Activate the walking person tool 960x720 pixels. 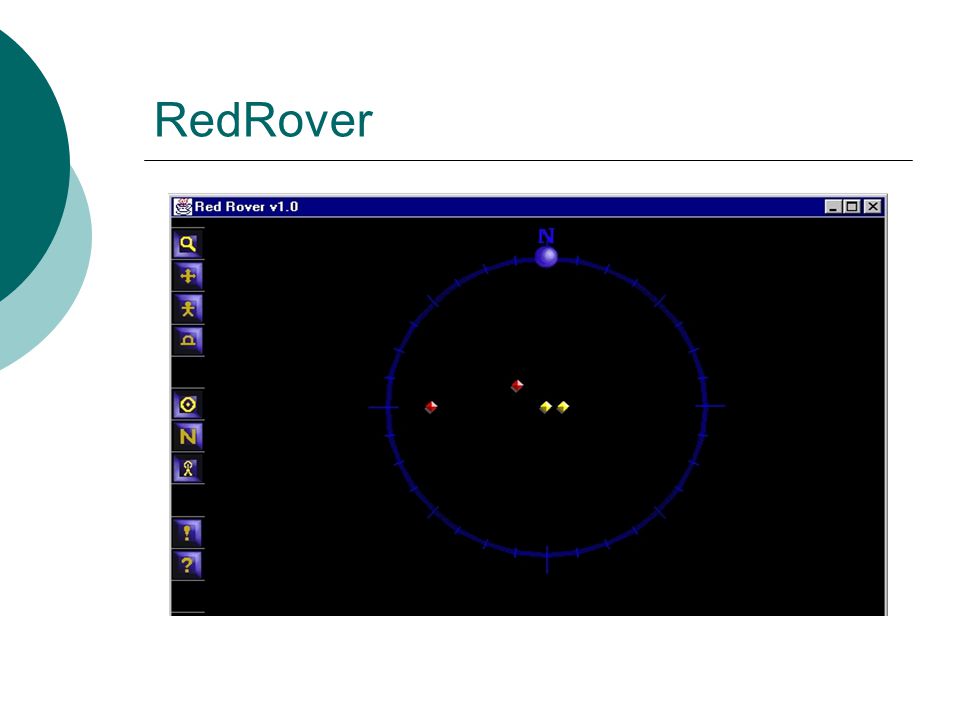pos(188,309)
